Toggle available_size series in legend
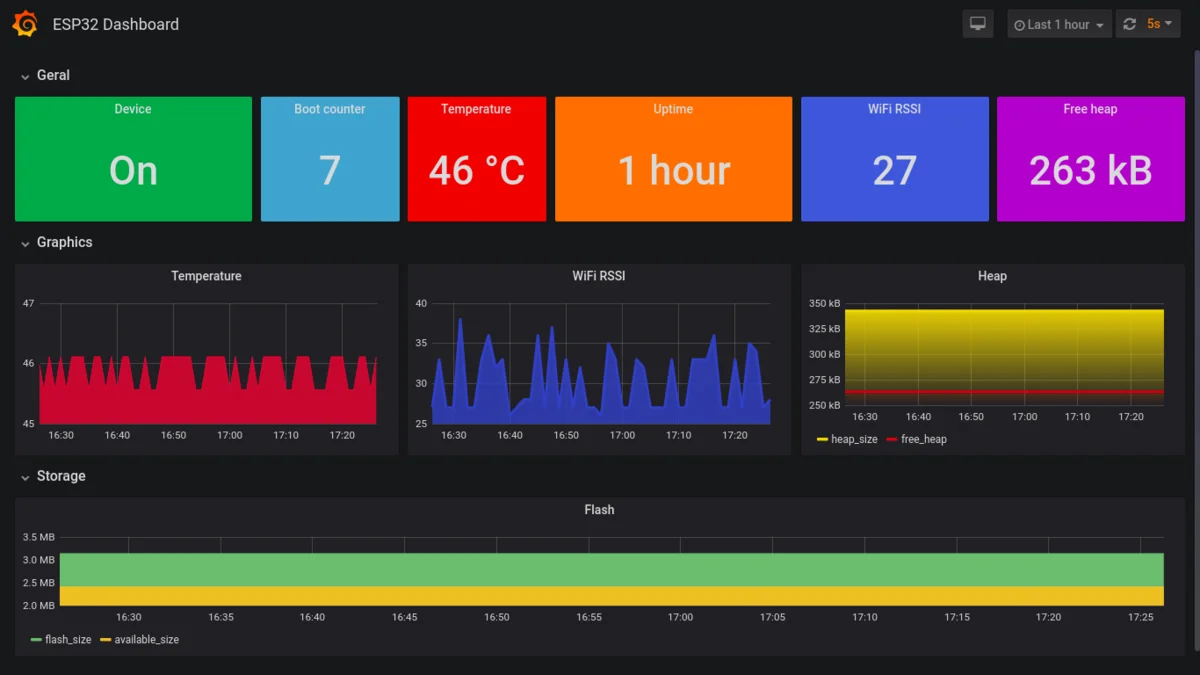1200x675 pixels. tap(146, 639)
